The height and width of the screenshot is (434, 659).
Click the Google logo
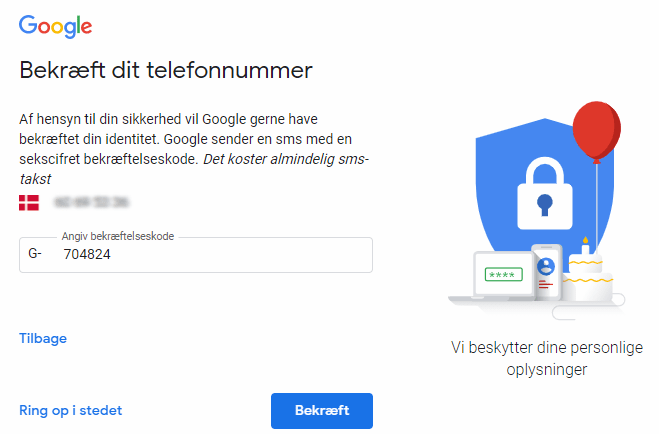[x=56, y=26]
